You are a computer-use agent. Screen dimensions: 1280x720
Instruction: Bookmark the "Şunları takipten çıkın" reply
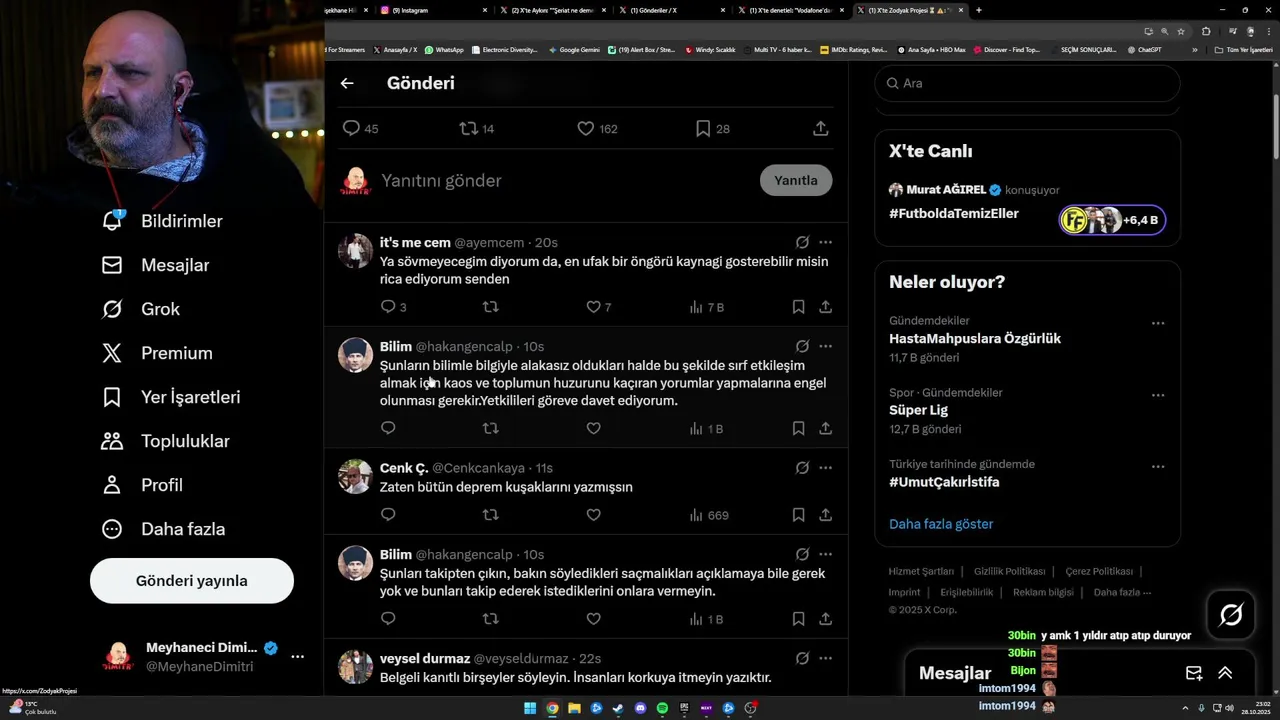[798, 619]
